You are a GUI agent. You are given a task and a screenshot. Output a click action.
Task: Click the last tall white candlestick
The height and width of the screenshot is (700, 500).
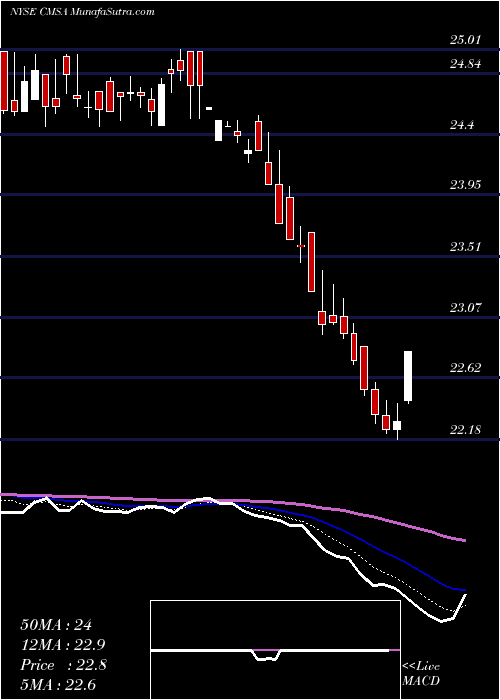coord(408,376)
